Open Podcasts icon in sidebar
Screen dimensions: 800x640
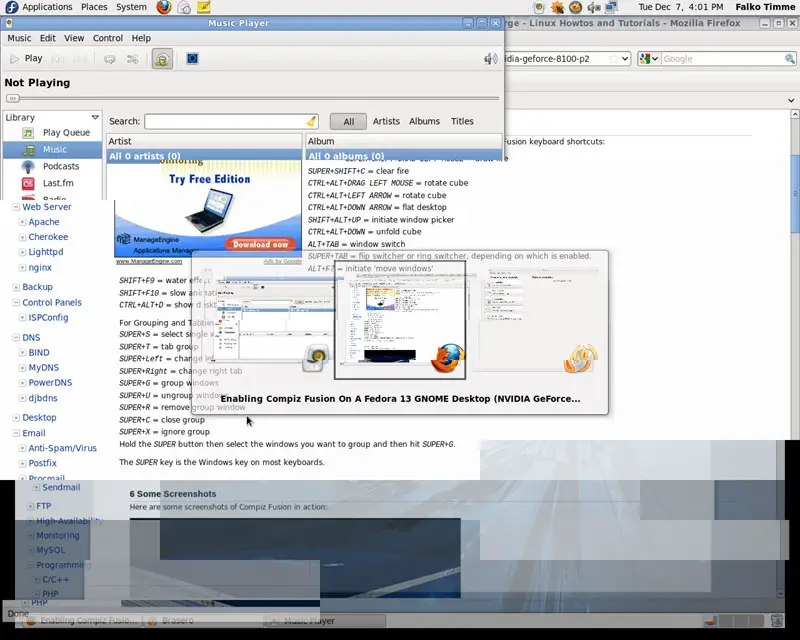28,166
